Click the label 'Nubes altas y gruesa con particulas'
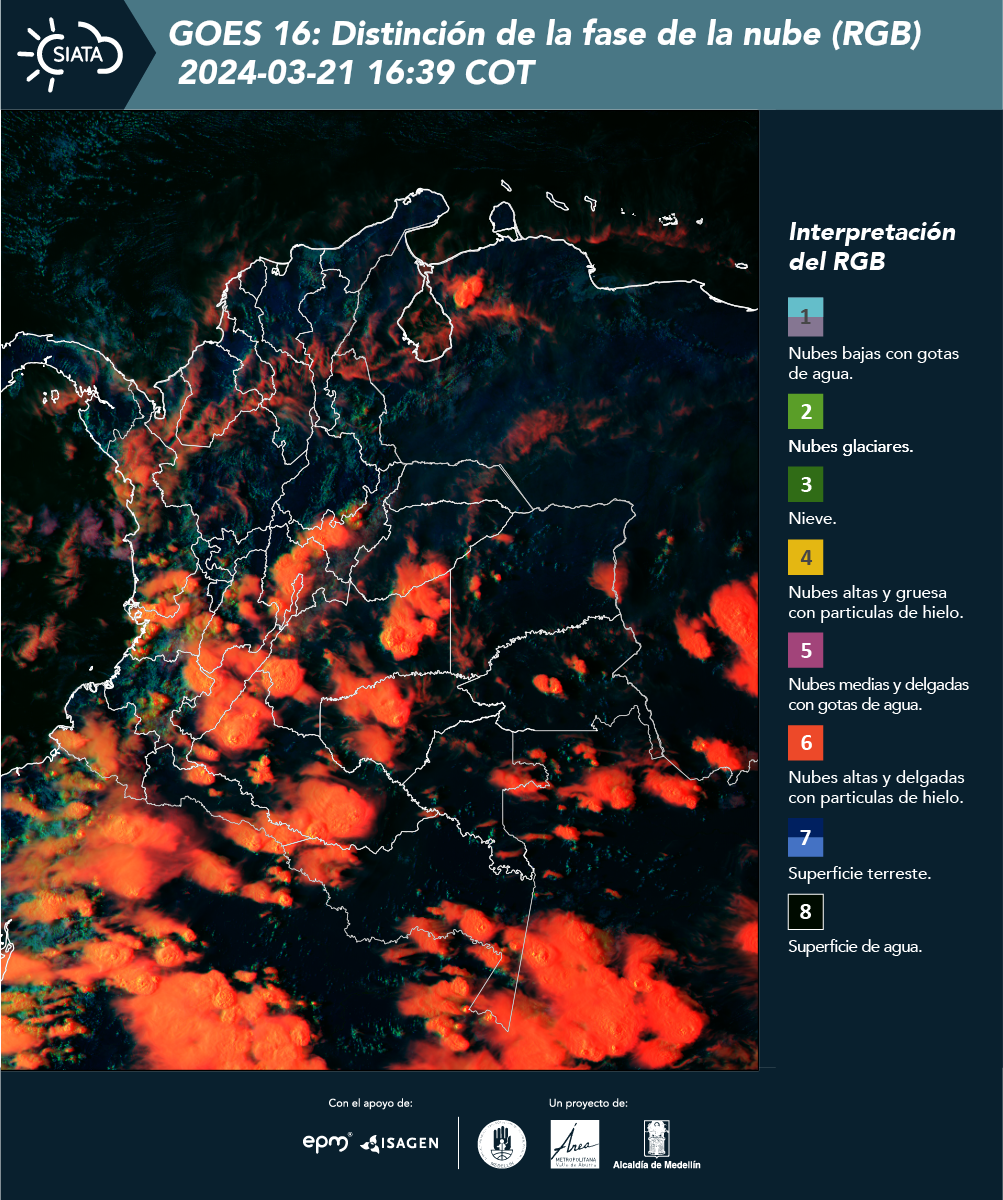The height and width of the screenshot is (1200, 1003). 875,602
